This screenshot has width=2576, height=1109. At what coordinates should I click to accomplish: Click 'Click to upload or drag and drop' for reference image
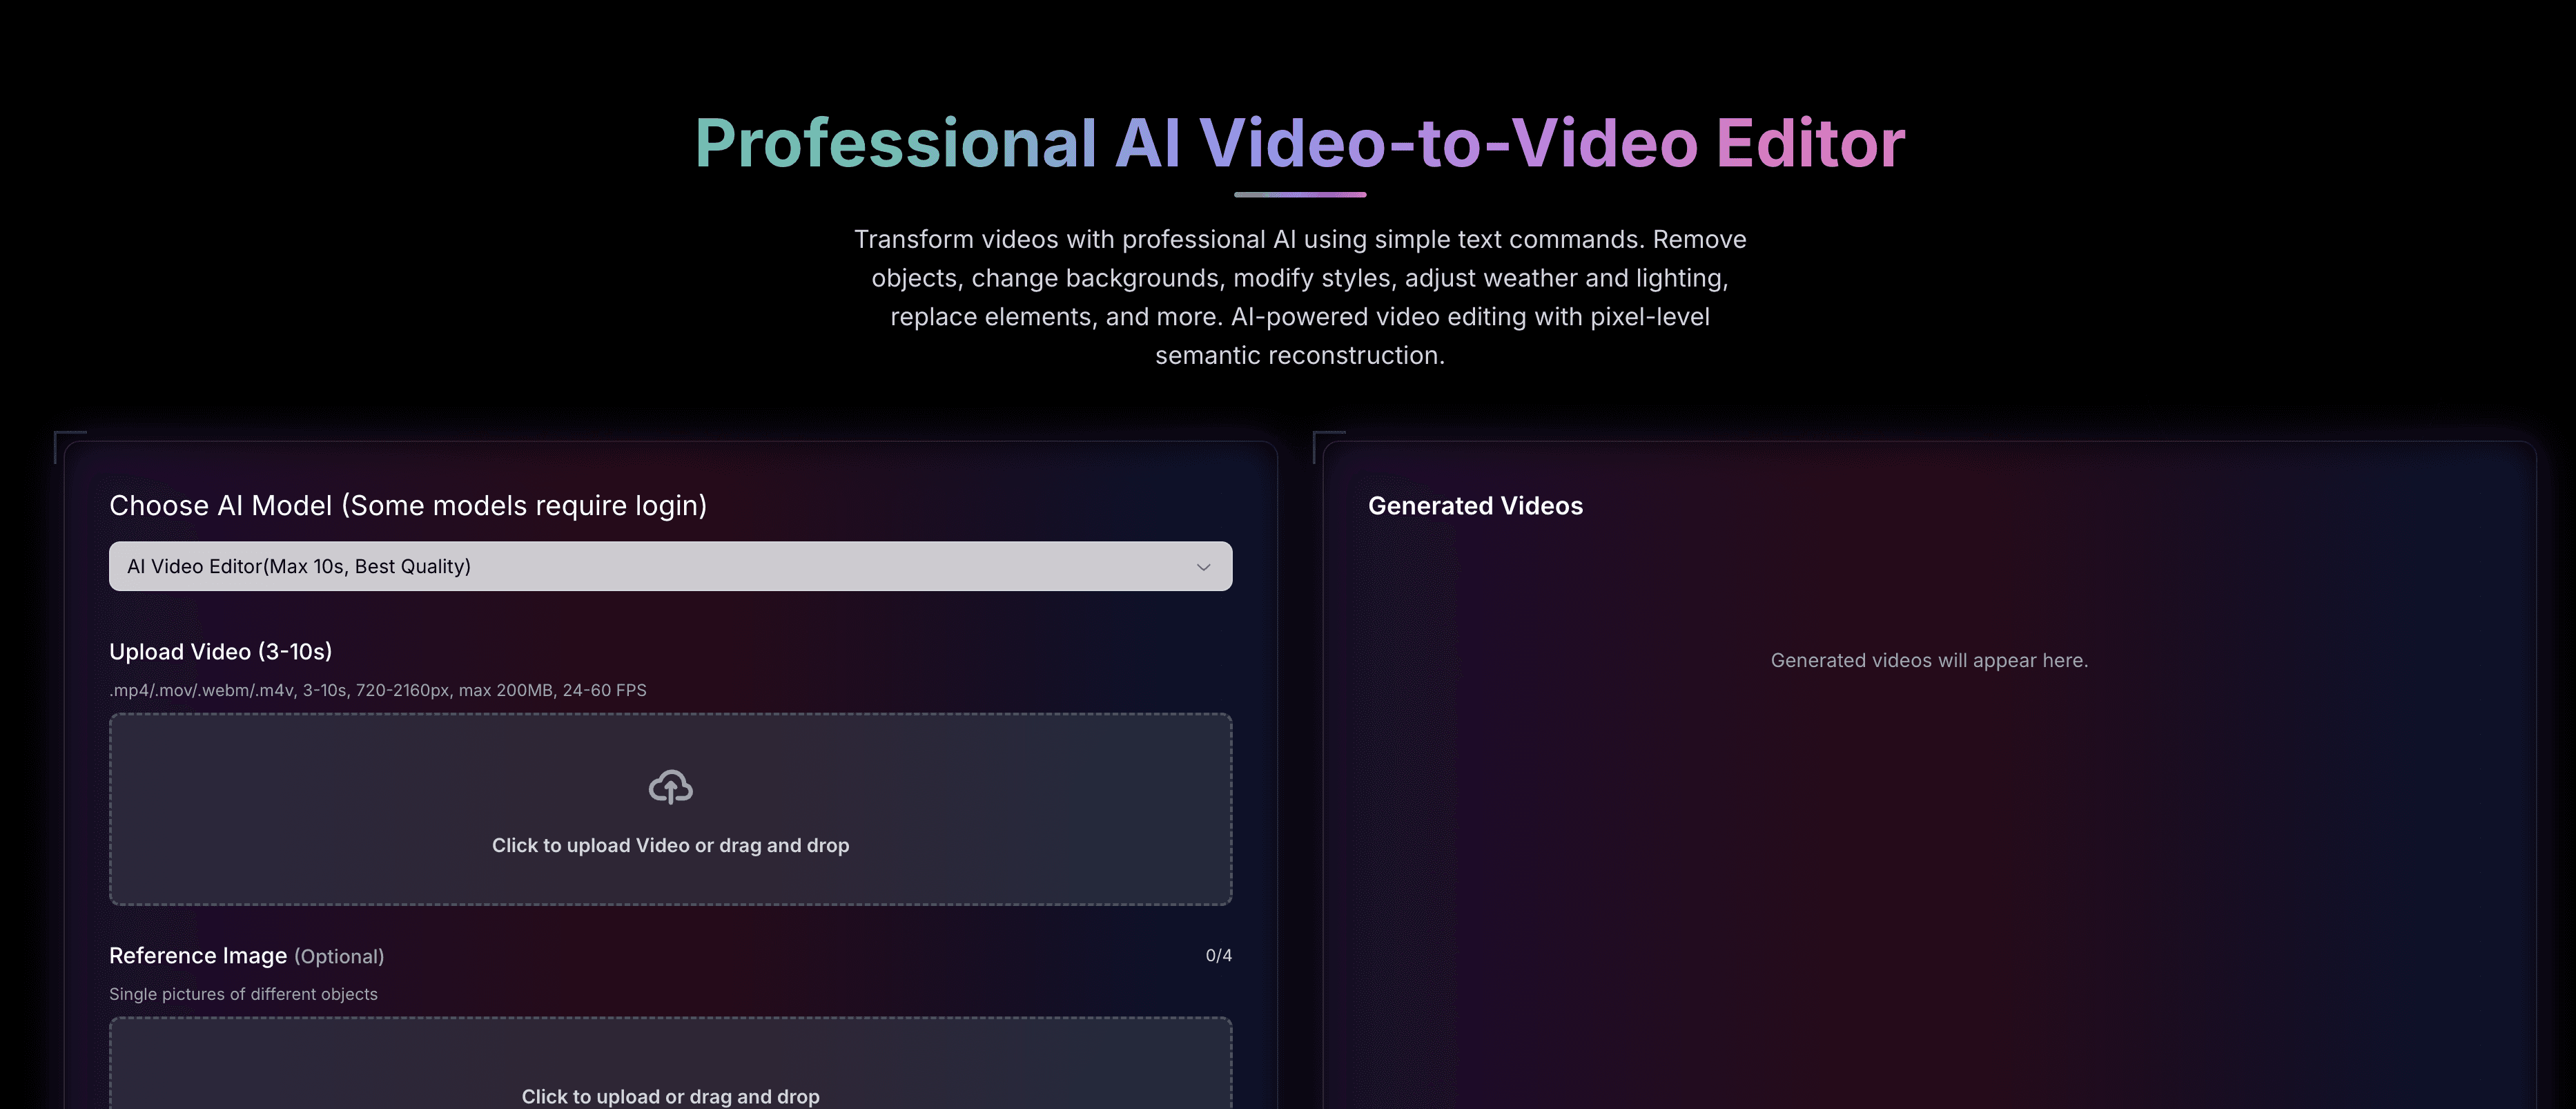click(670, 1096)
